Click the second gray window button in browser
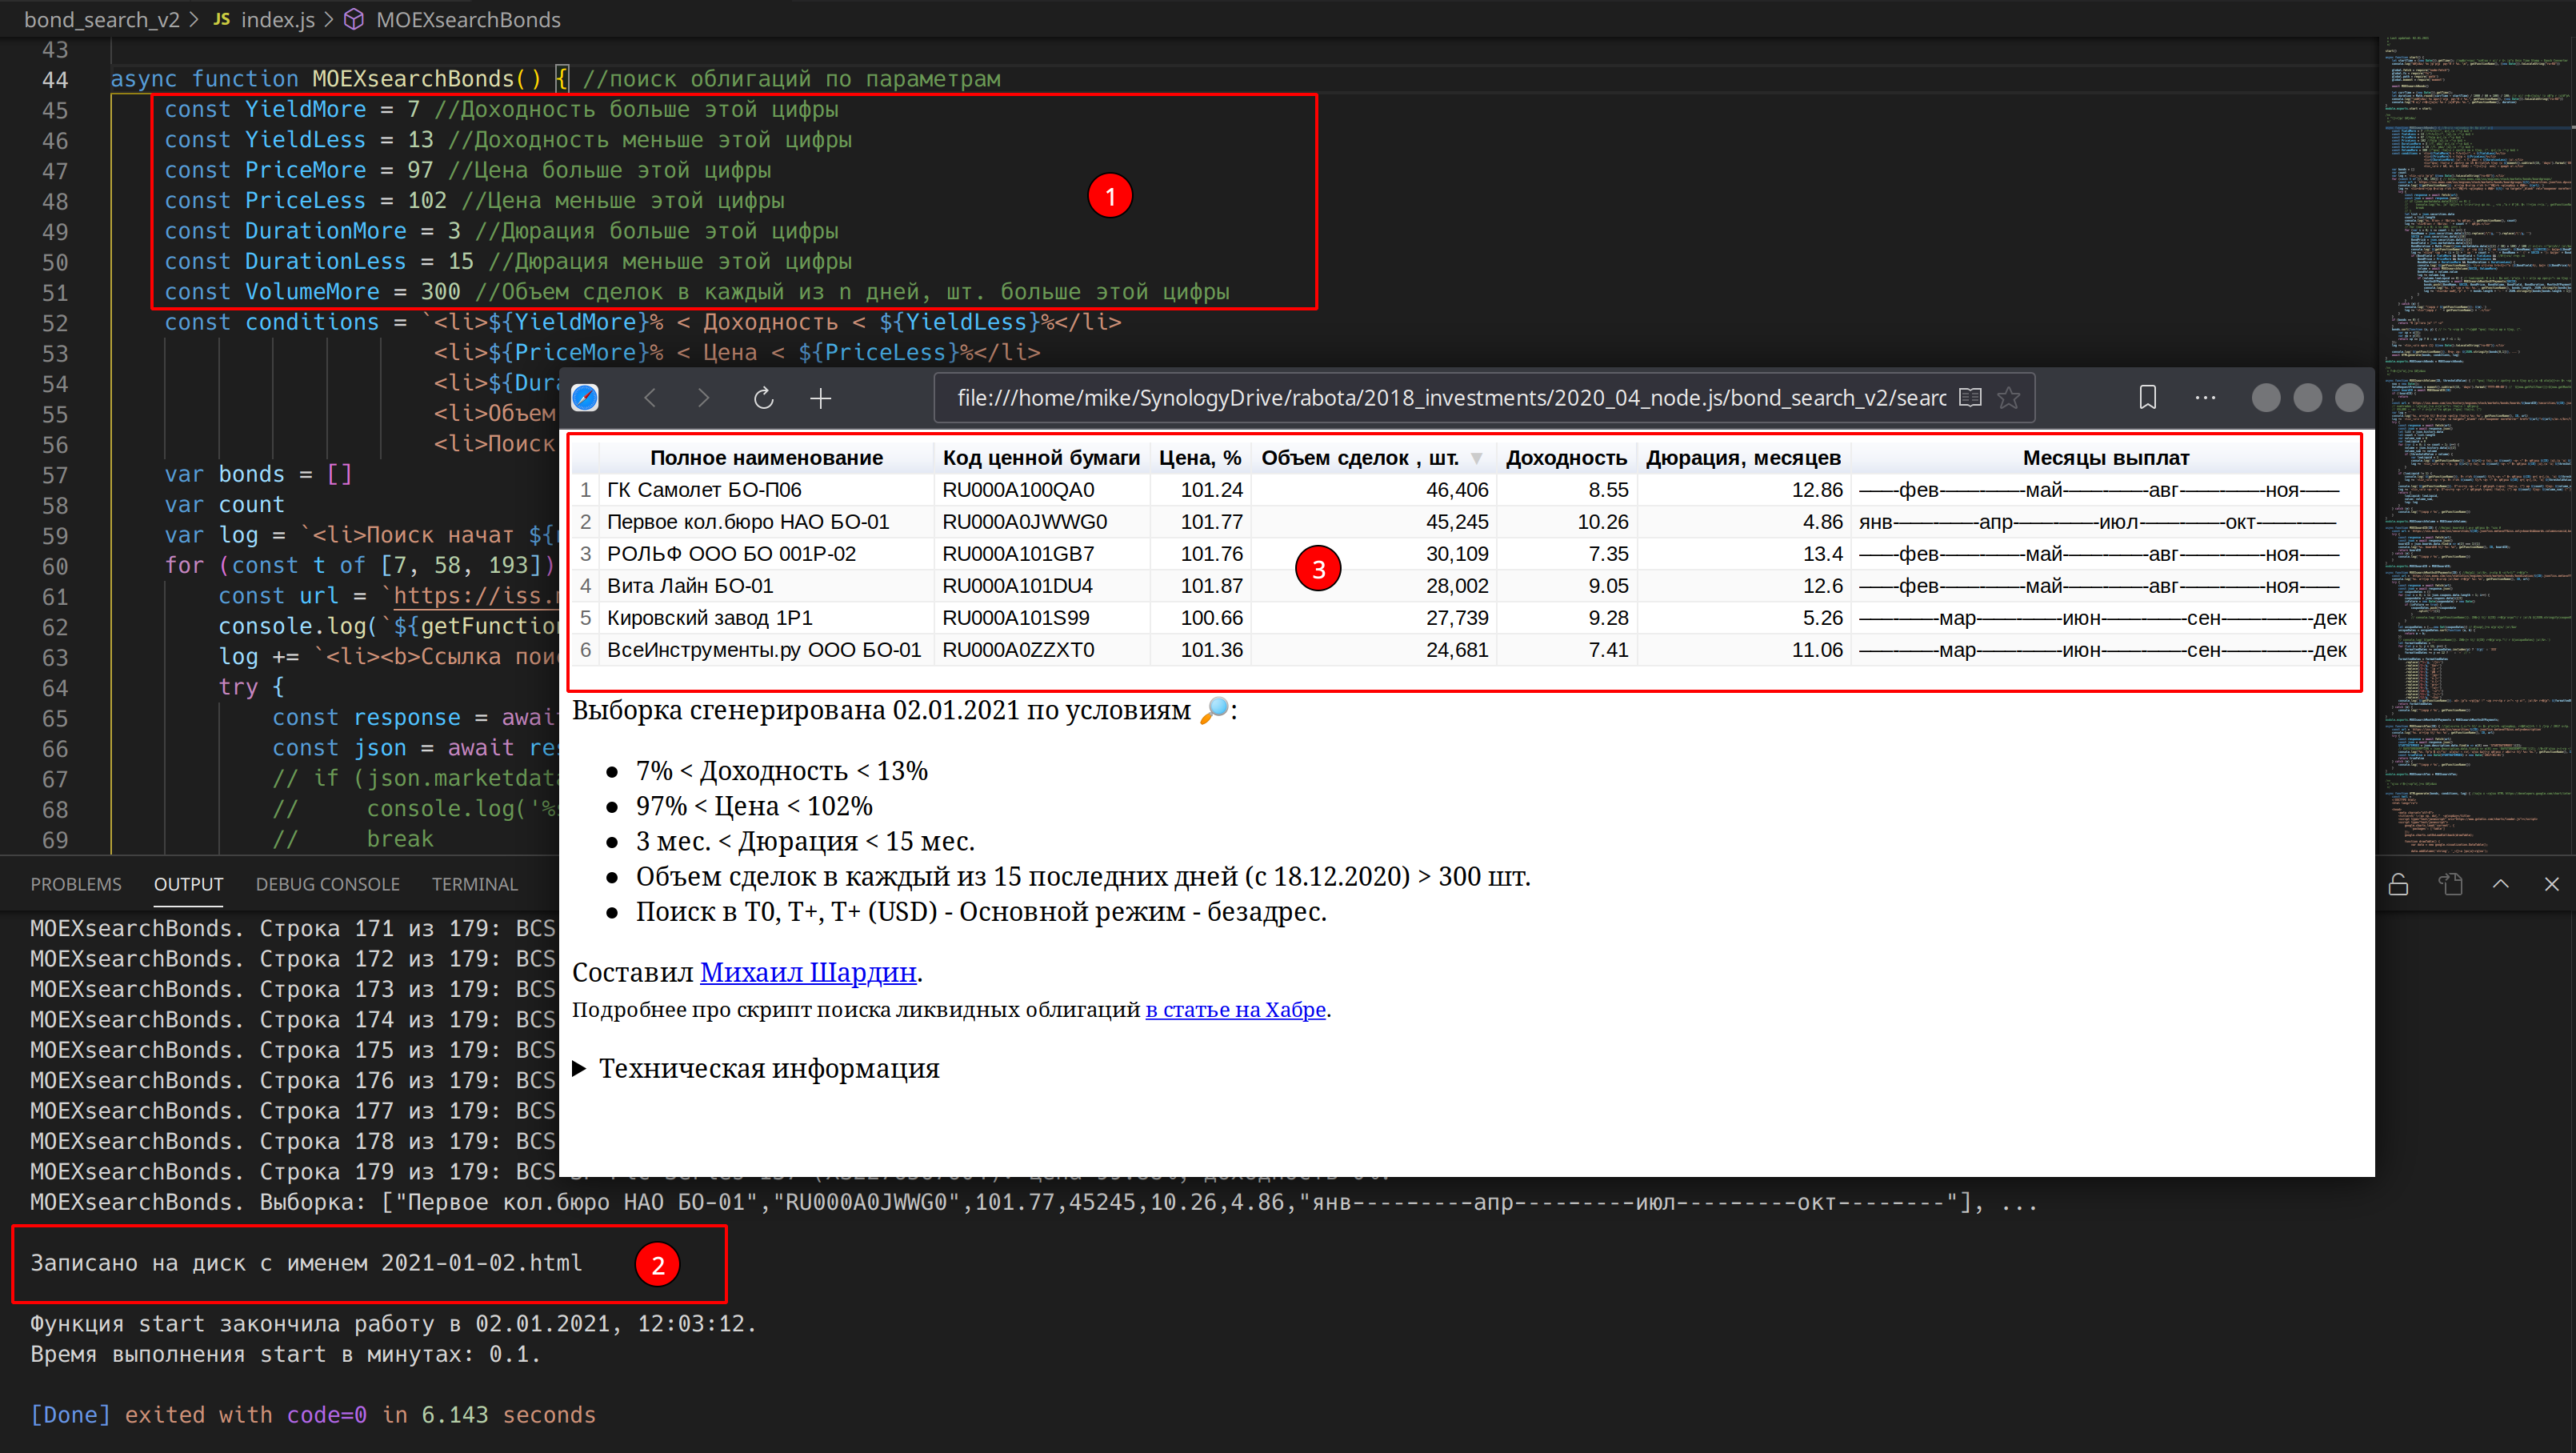The width and height of the screenshot is (2576, 1453). tap(2307, 398)
